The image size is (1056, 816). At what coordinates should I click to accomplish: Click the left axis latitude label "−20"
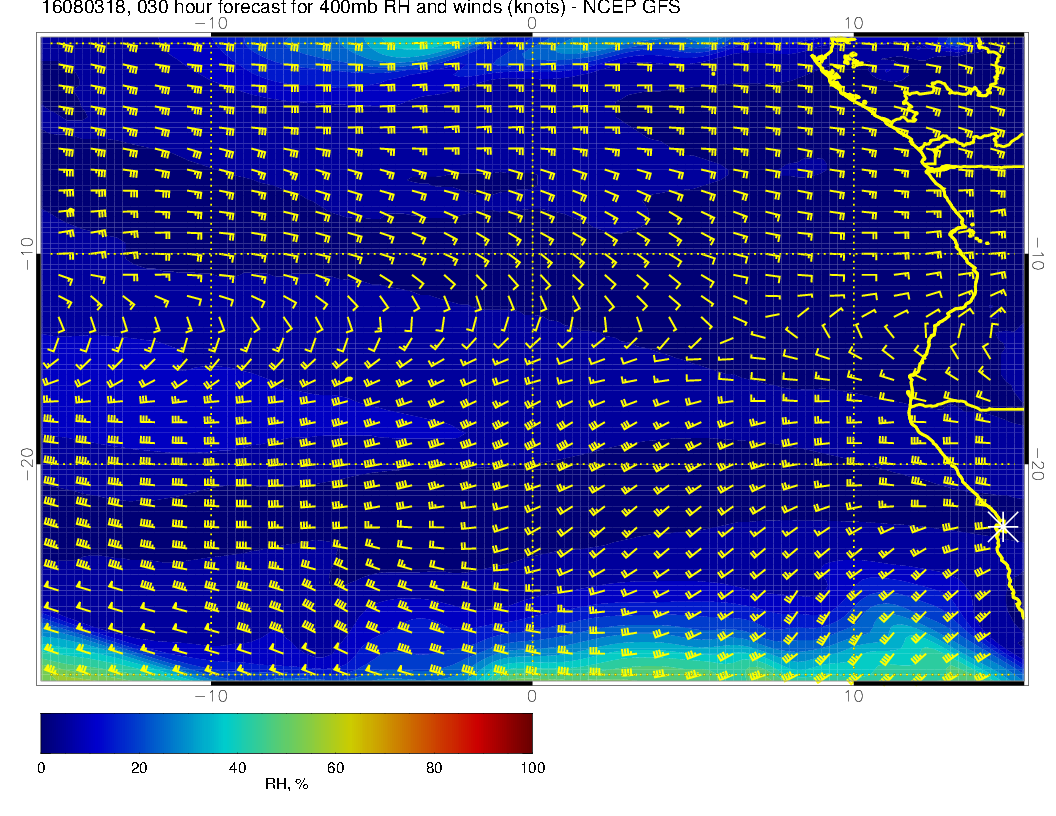pyautogui.click(x=26, y=463)
